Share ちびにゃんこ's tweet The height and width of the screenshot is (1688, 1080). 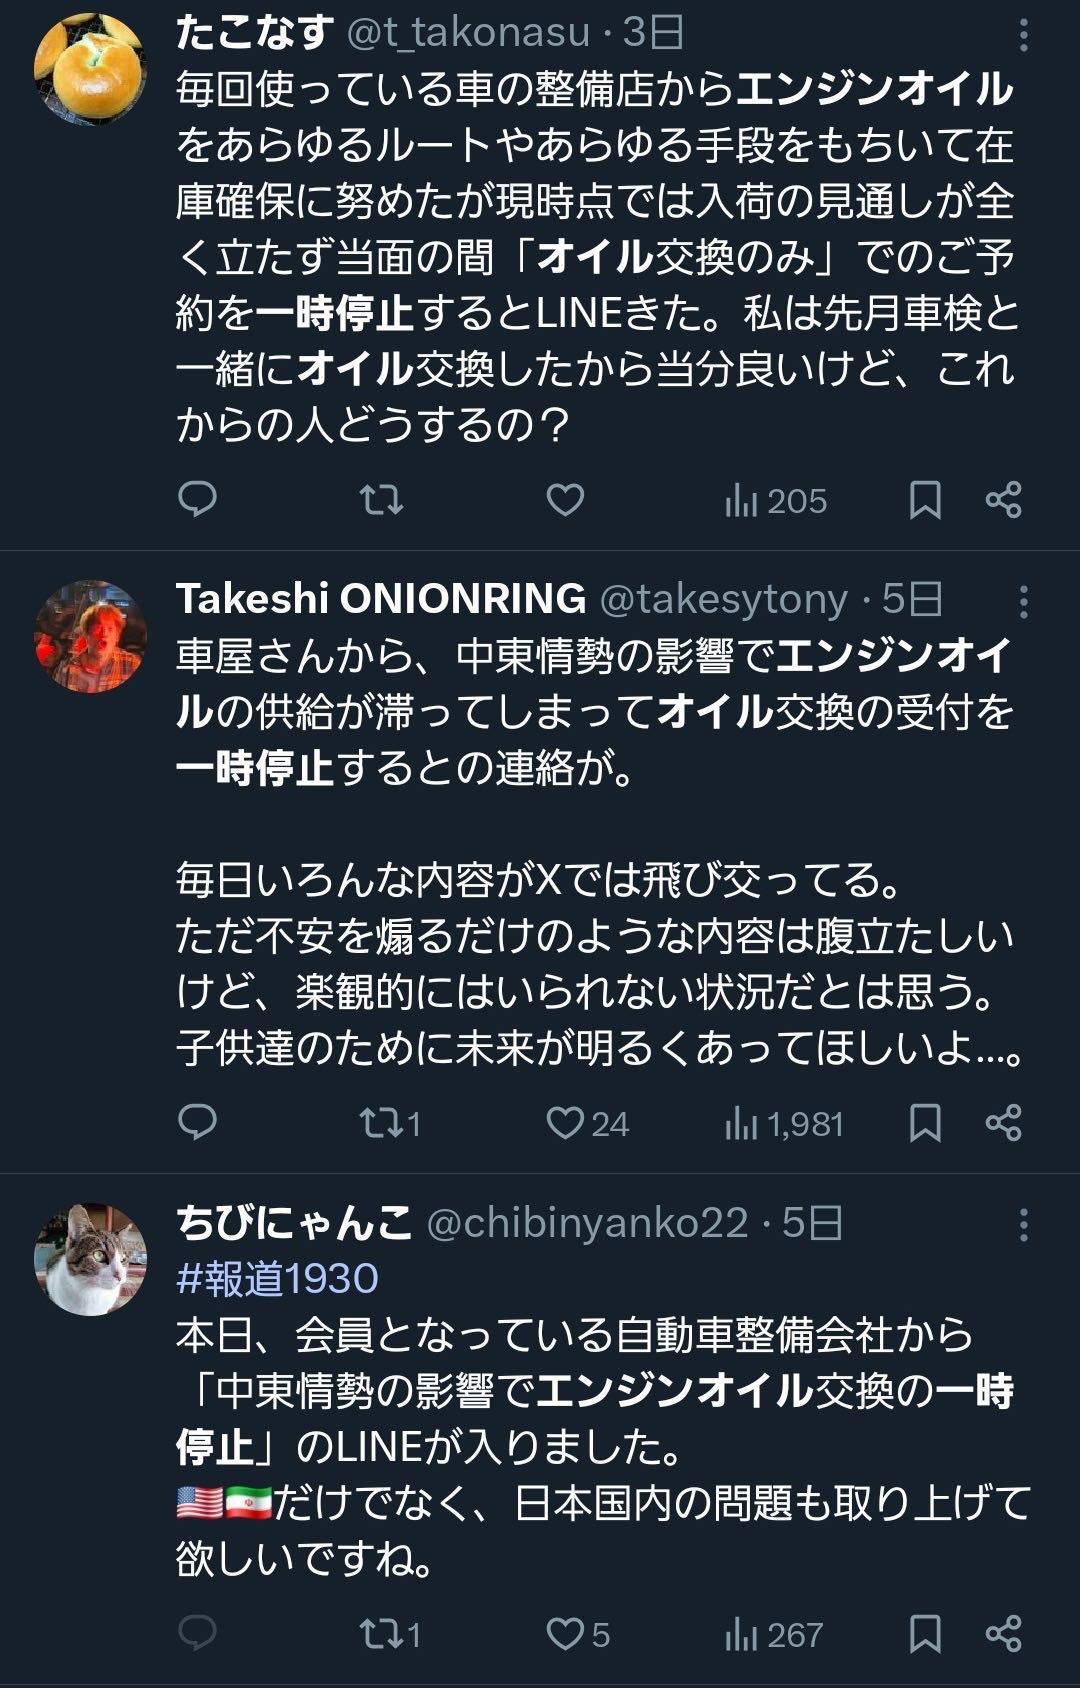(1003, 1633)
